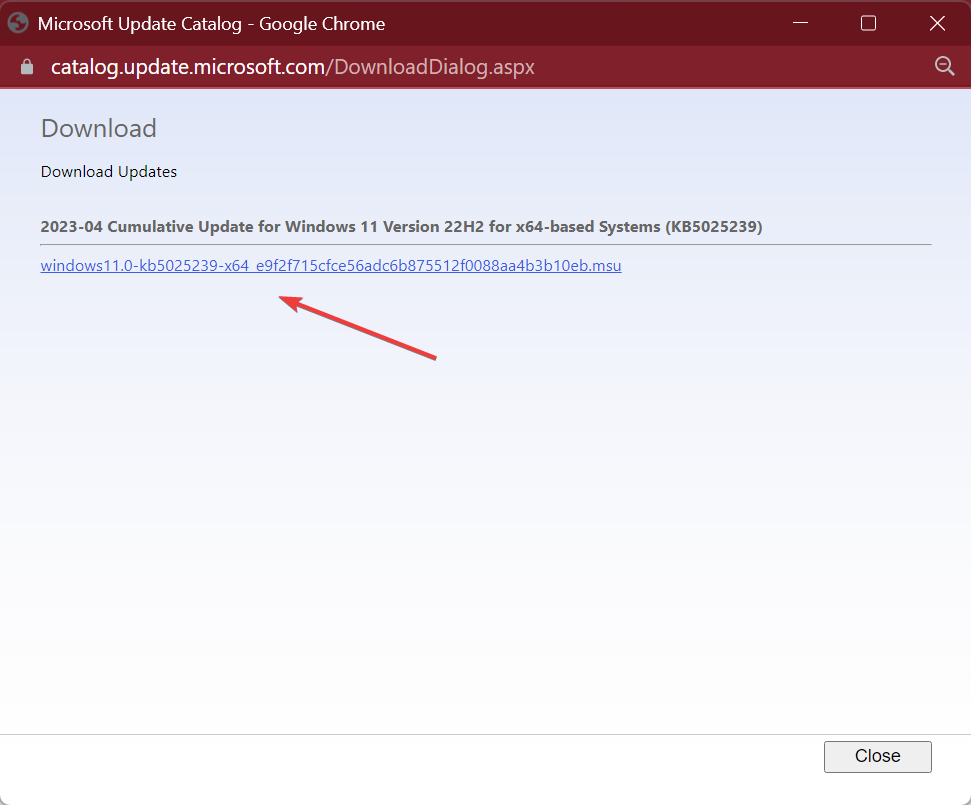Click the lock site-info icon
The width and height of the screenshot is (971, 805).
27,66
